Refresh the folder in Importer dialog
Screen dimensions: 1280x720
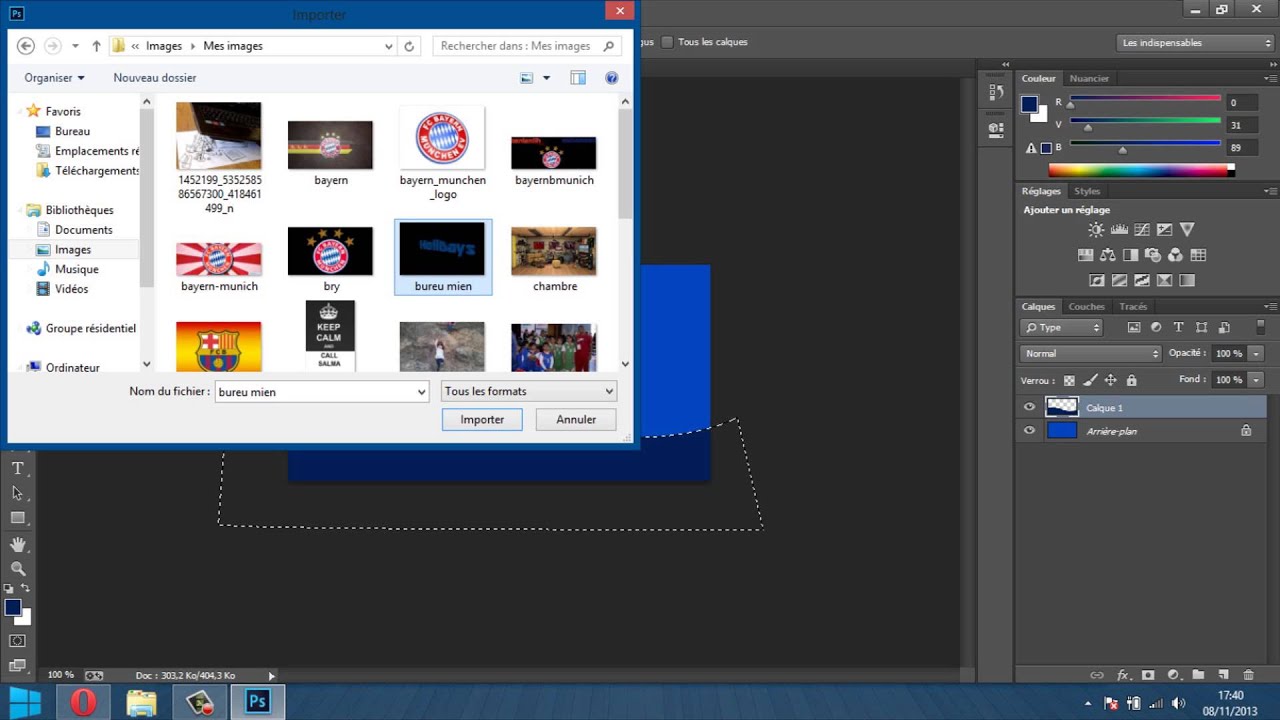409,46
